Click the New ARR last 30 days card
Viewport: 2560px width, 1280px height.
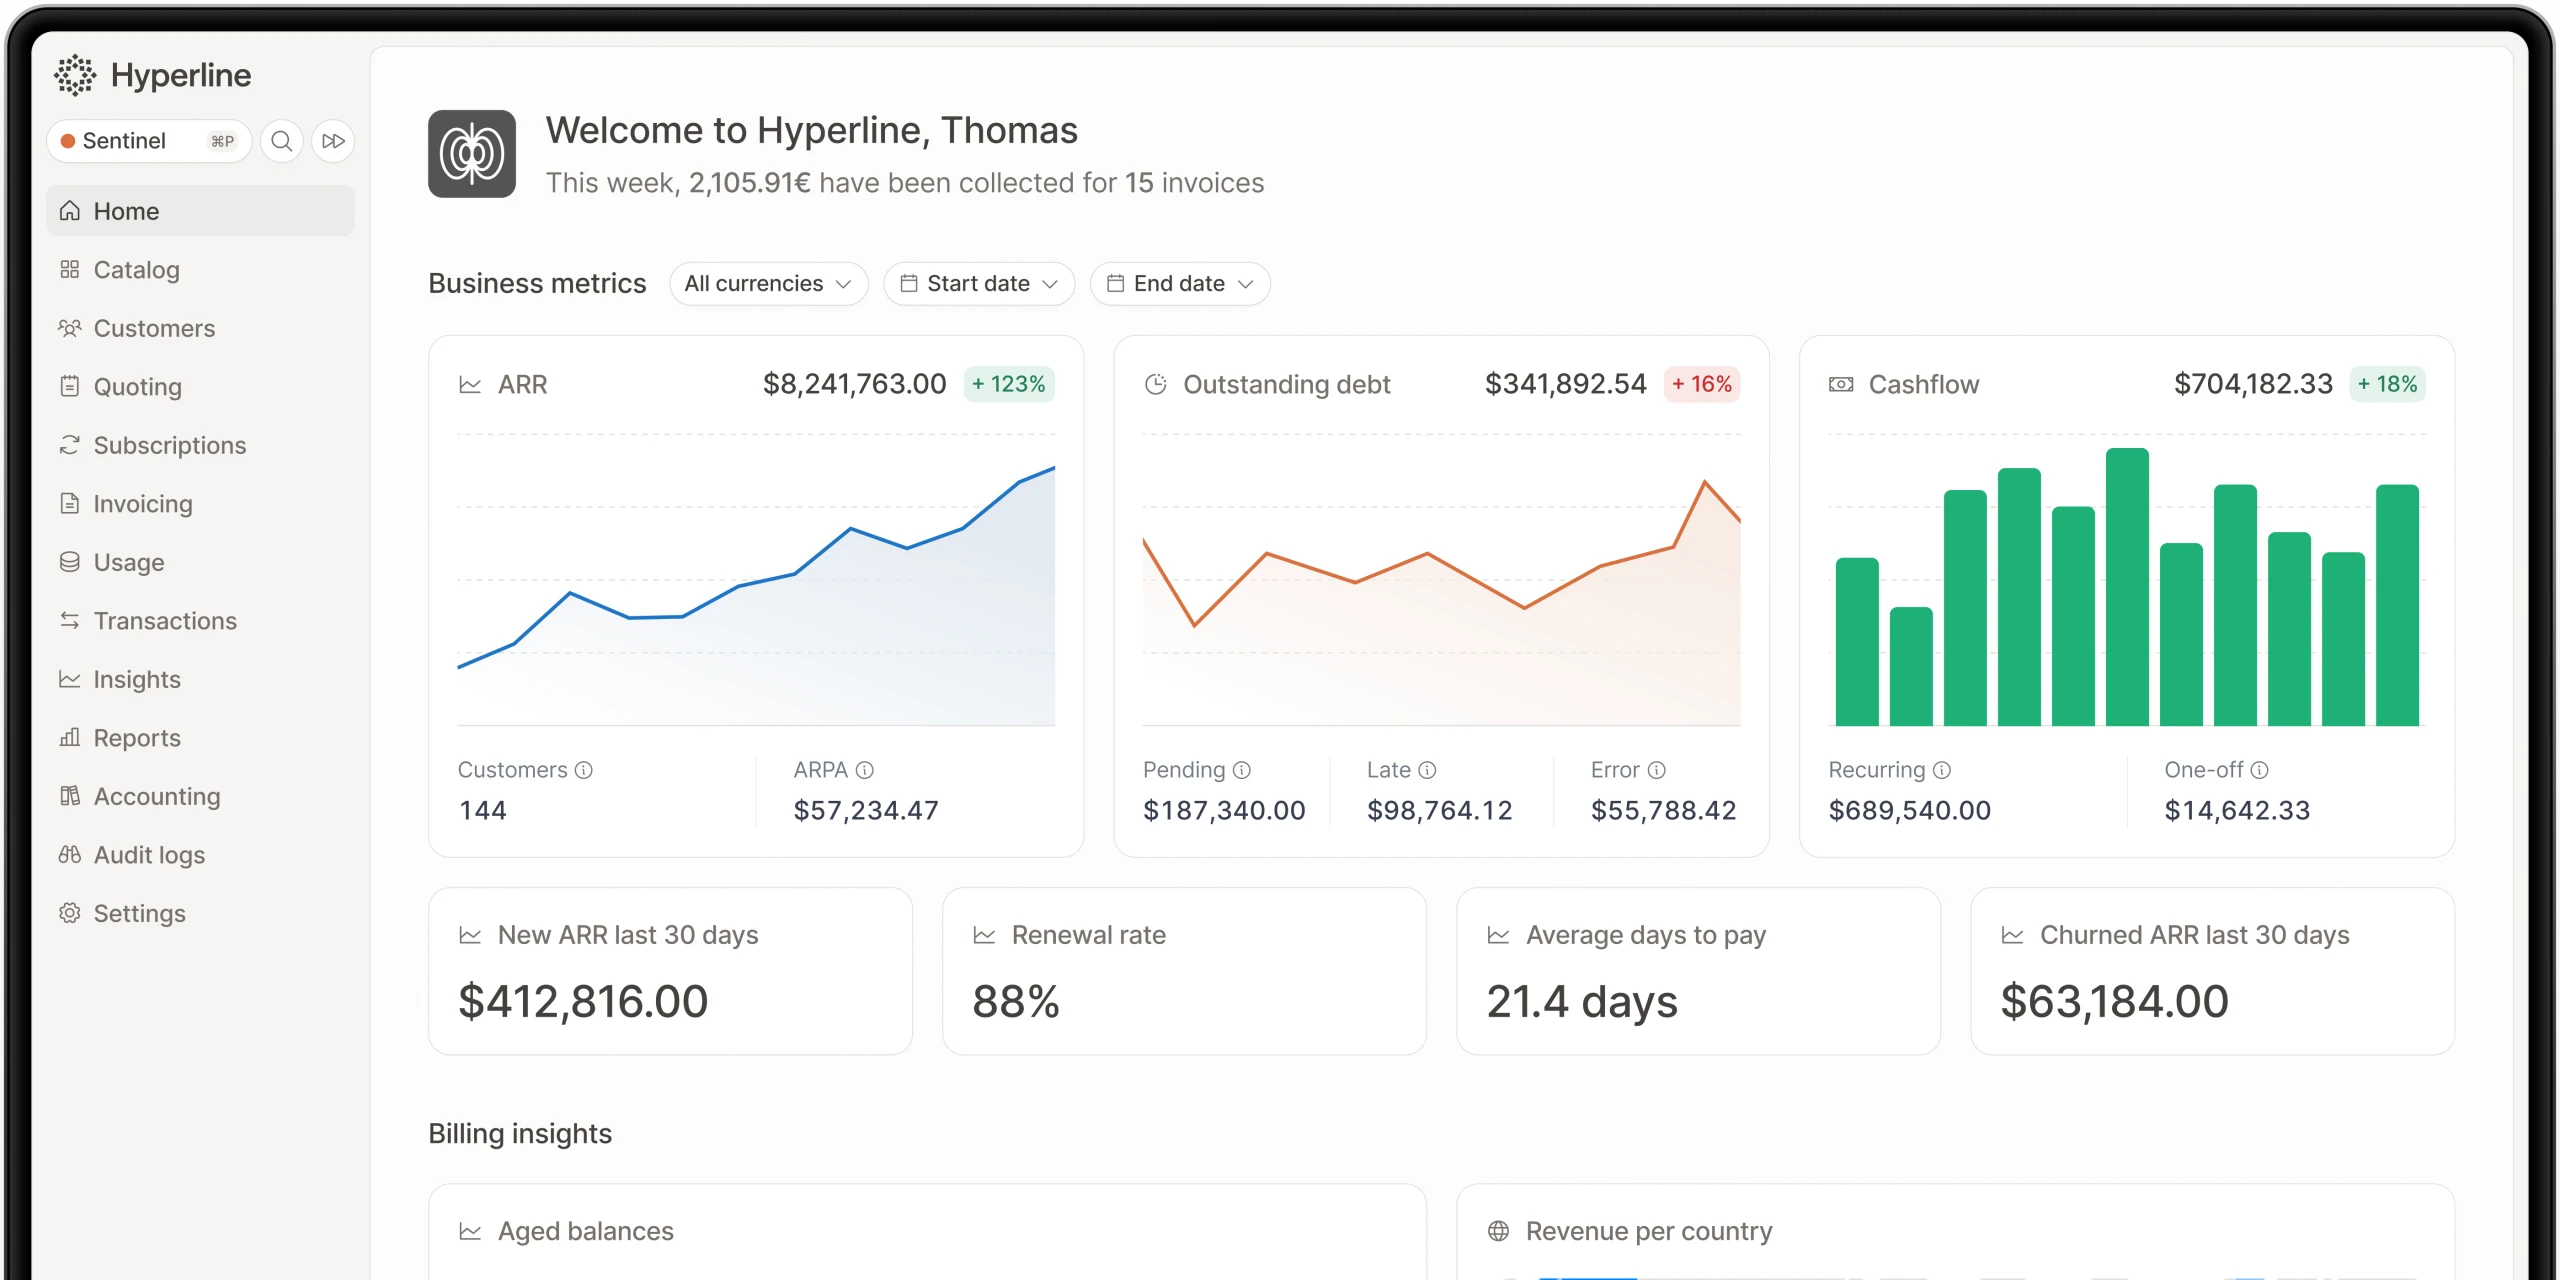coord(670,971)
